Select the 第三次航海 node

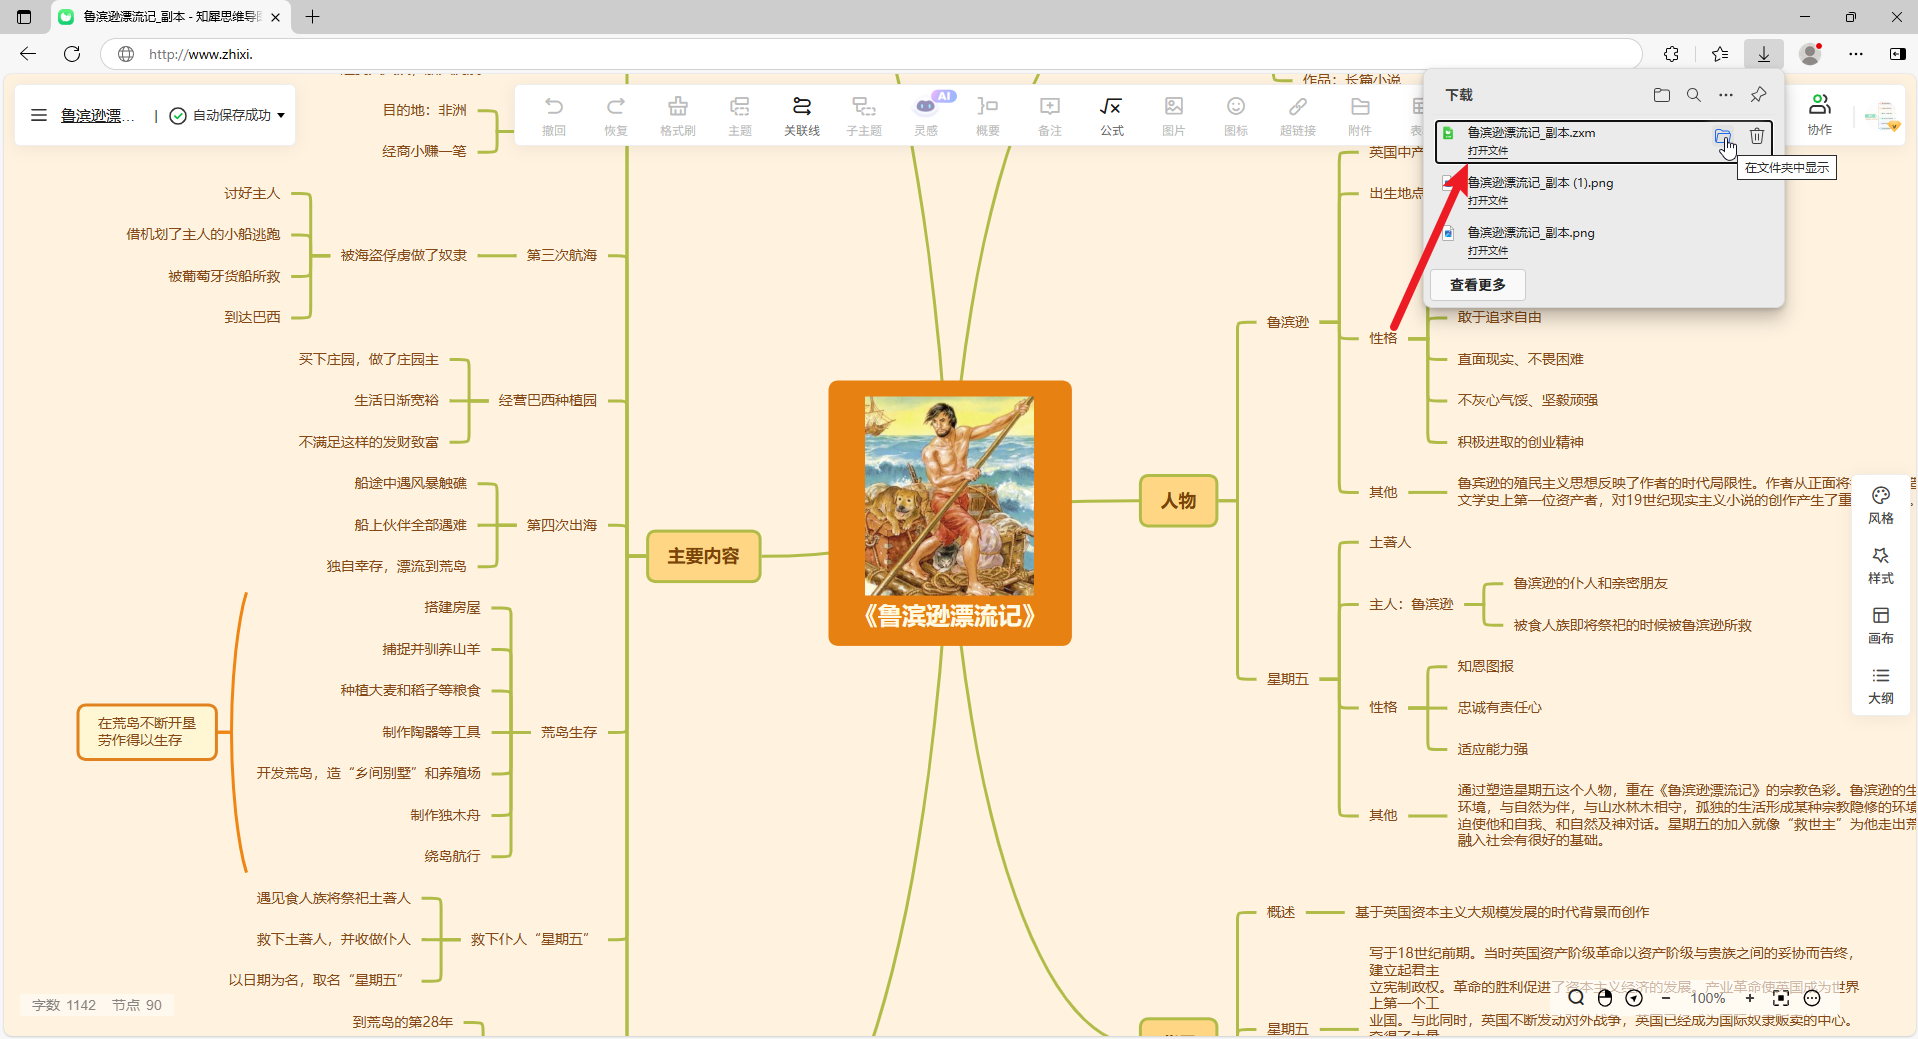coord(562,255)
